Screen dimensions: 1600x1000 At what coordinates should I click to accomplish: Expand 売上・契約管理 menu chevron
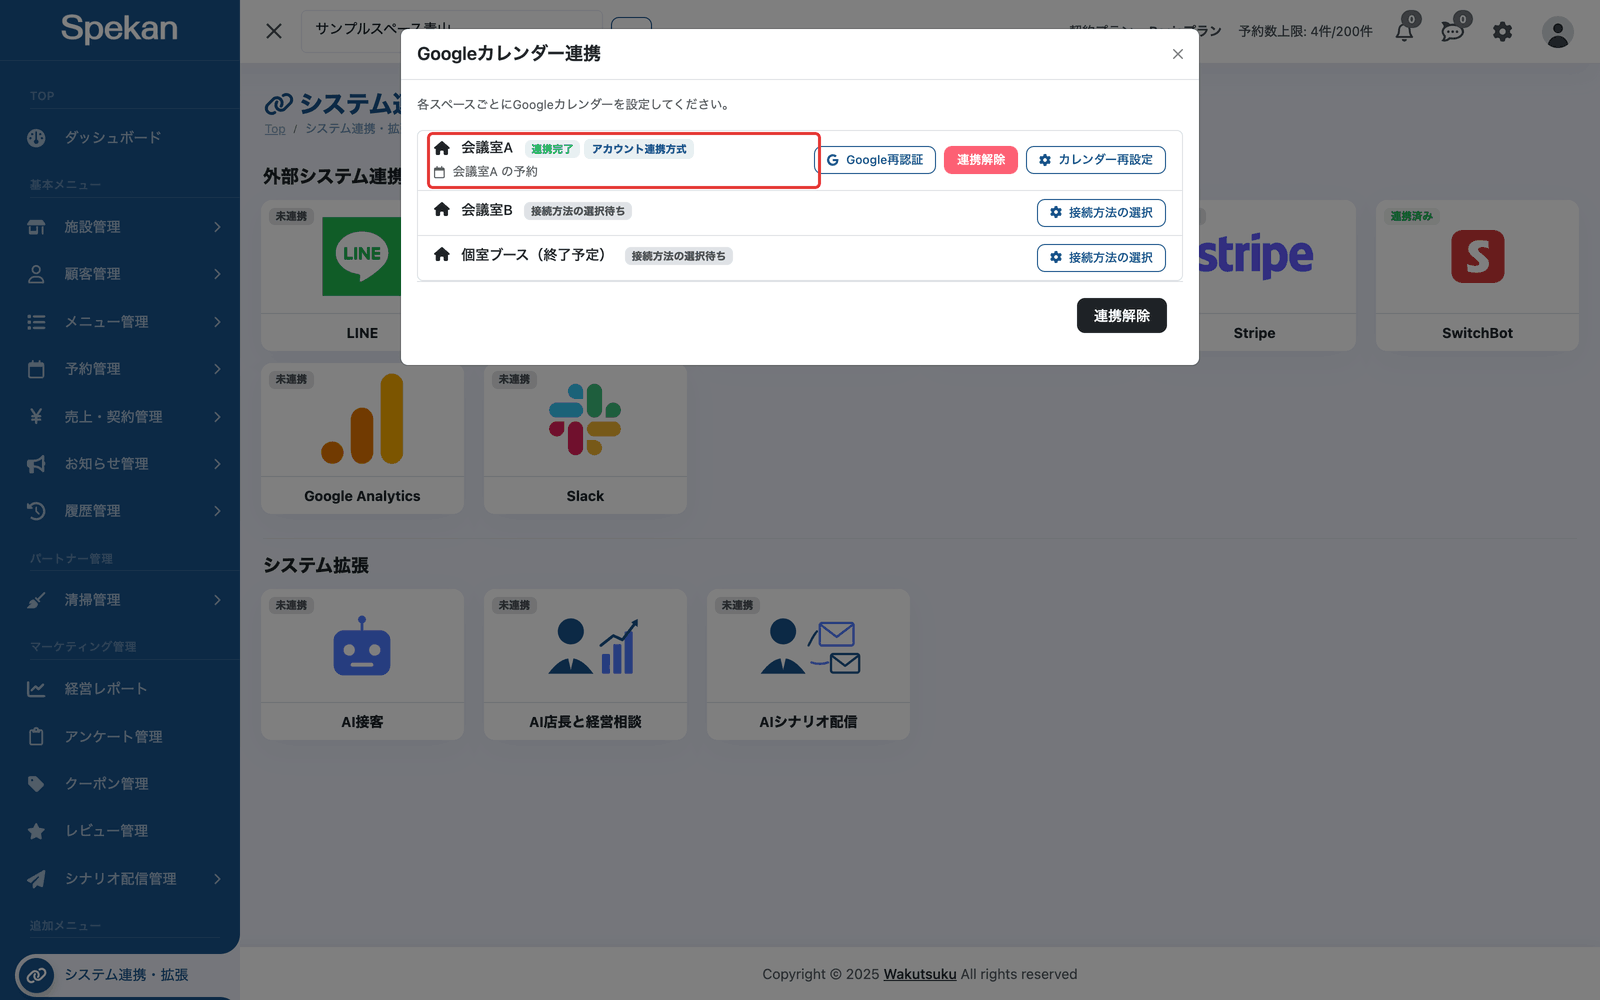coord(217,417)
